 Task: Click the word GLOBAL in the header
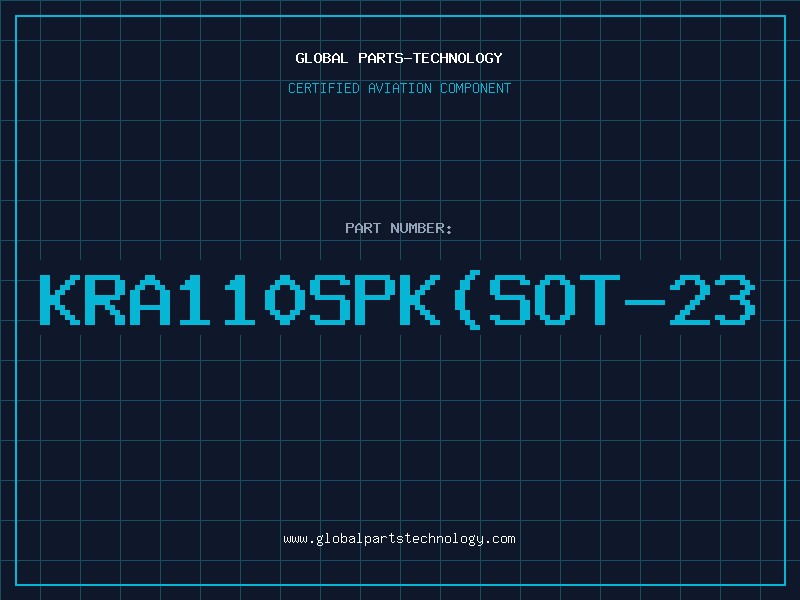(x=322, y=58)
